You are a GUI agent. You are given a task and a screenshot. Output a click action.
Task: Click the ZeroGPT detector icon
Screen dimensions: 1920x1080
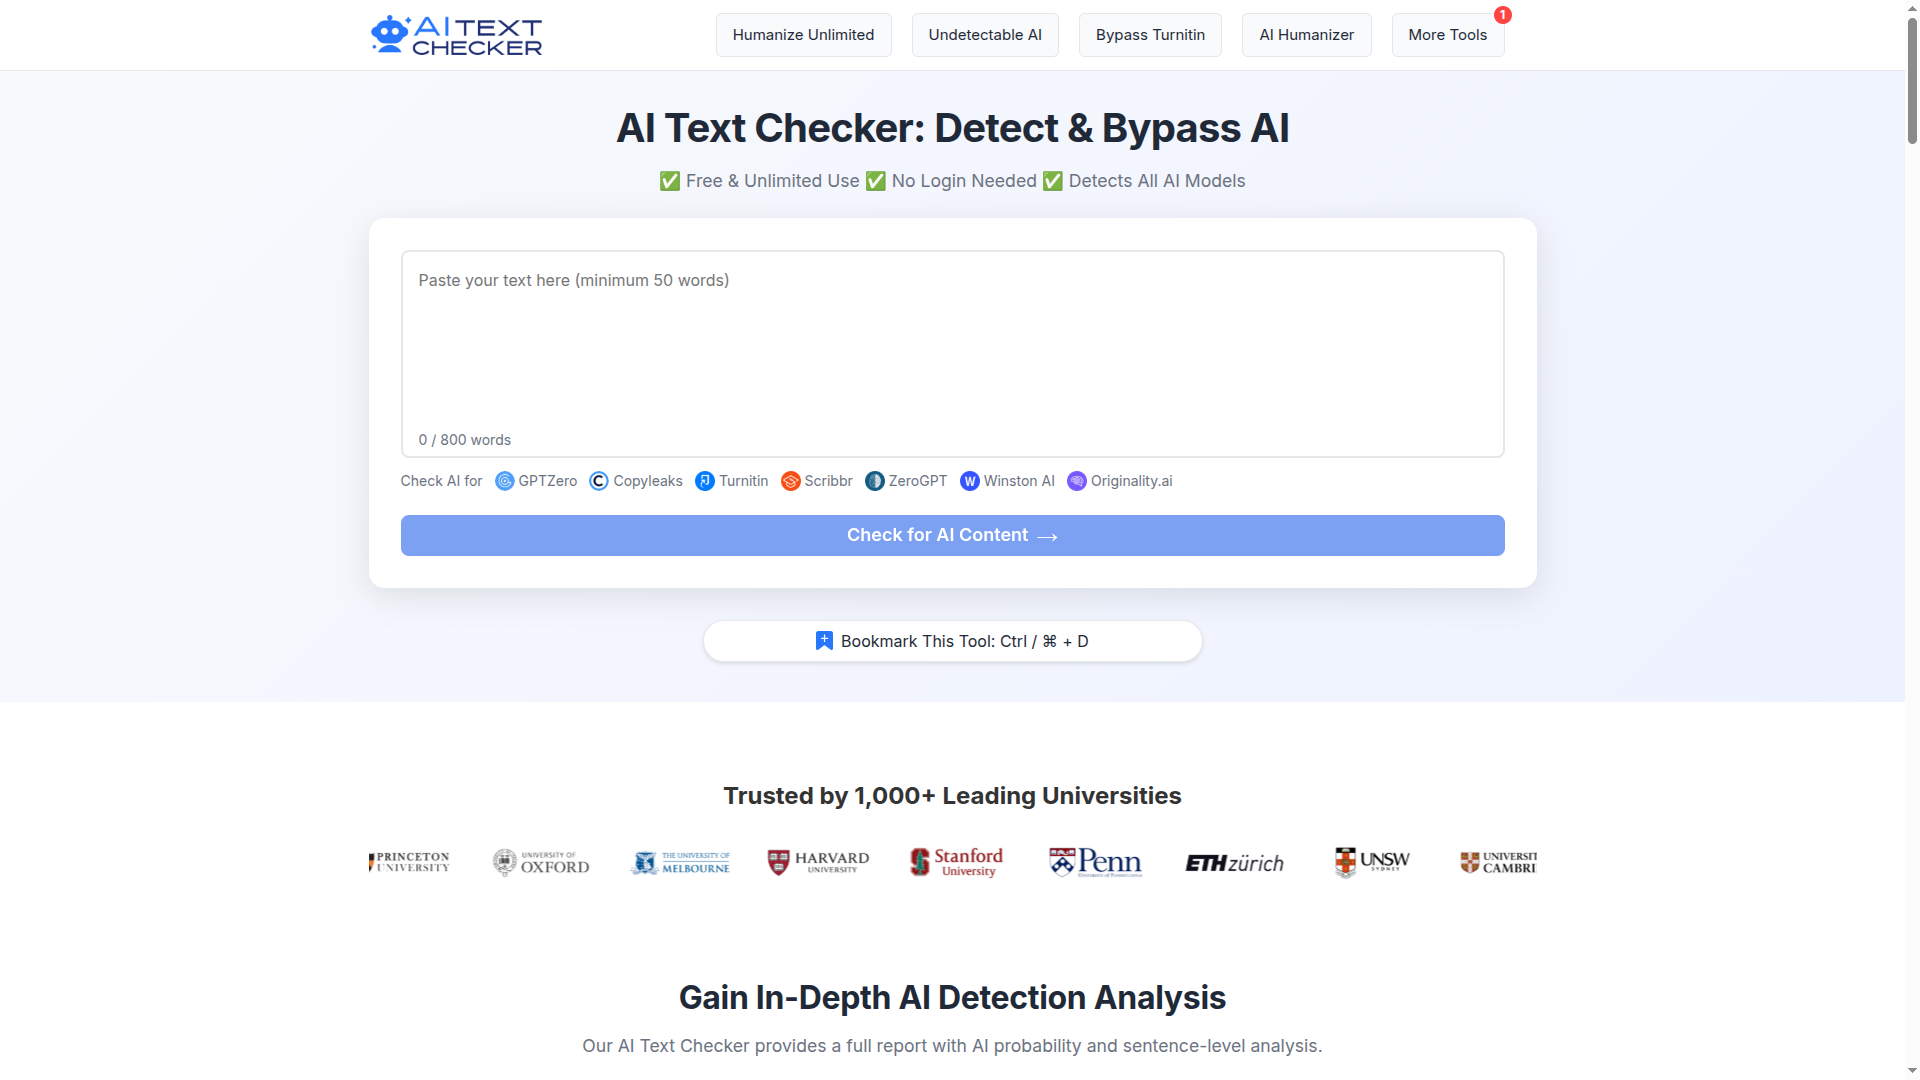point(875,481)
